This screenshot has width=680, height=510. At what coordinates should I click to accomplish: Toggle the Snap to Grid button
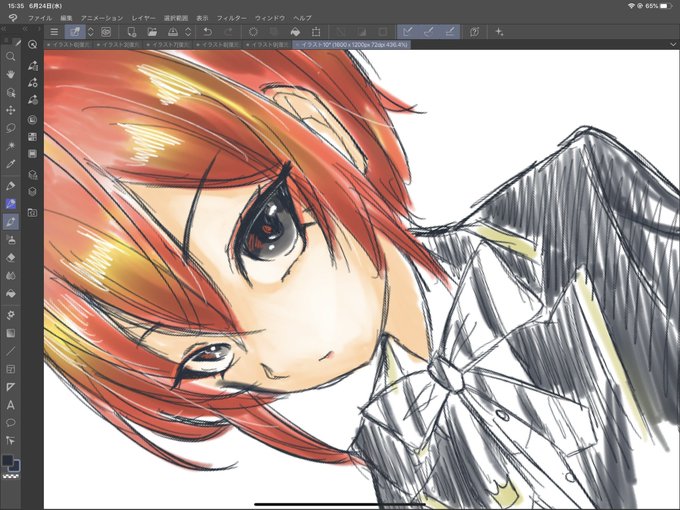click(x=450, y=32)
